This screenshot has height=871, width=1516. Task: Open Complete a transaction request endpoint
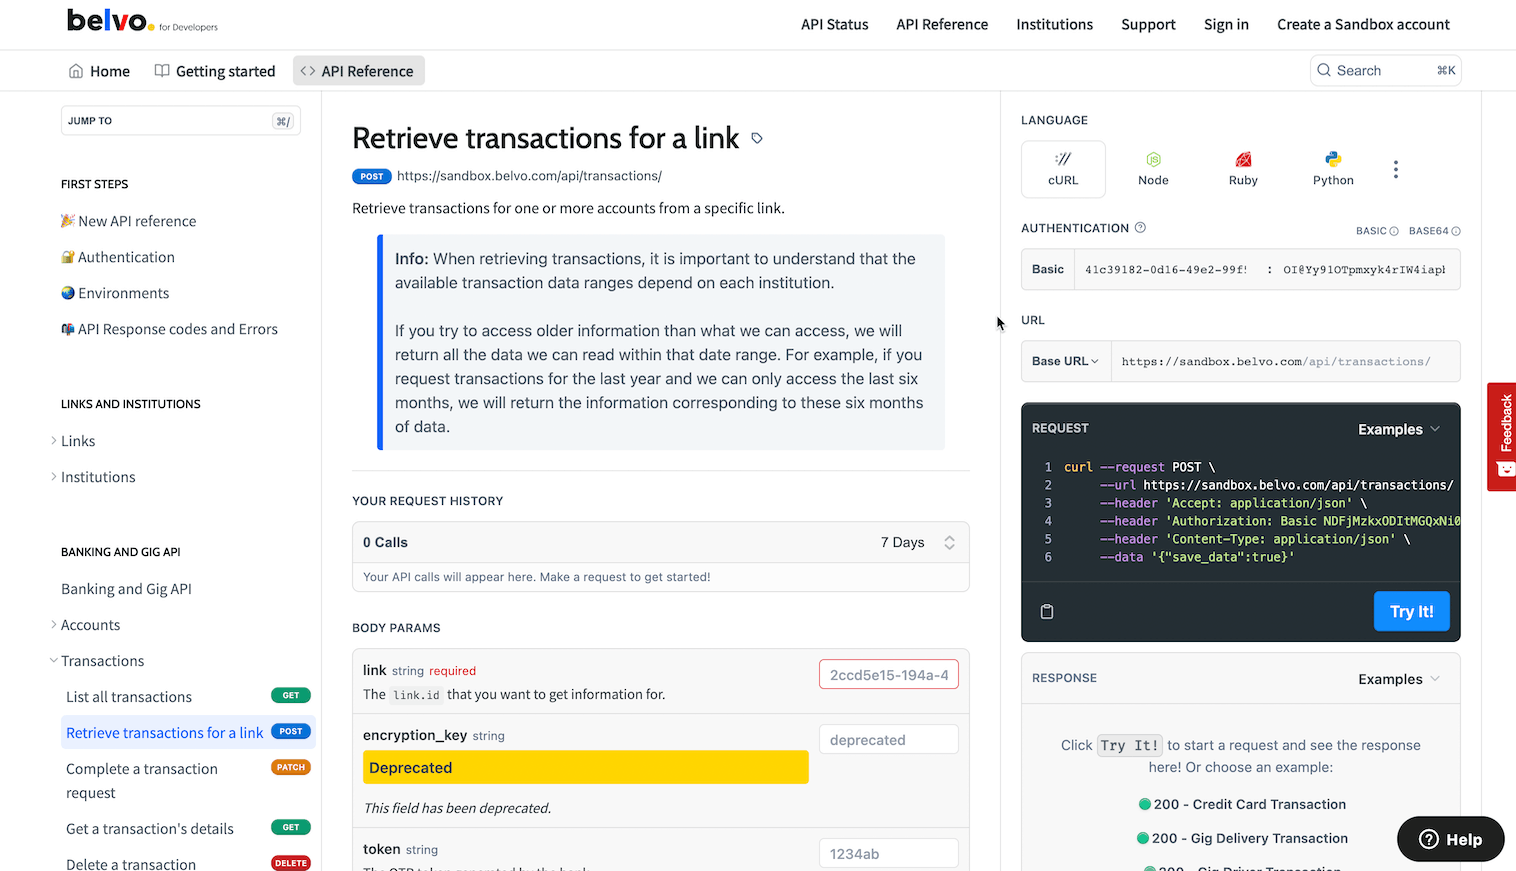pyautogui.click(x=188, y=781)
